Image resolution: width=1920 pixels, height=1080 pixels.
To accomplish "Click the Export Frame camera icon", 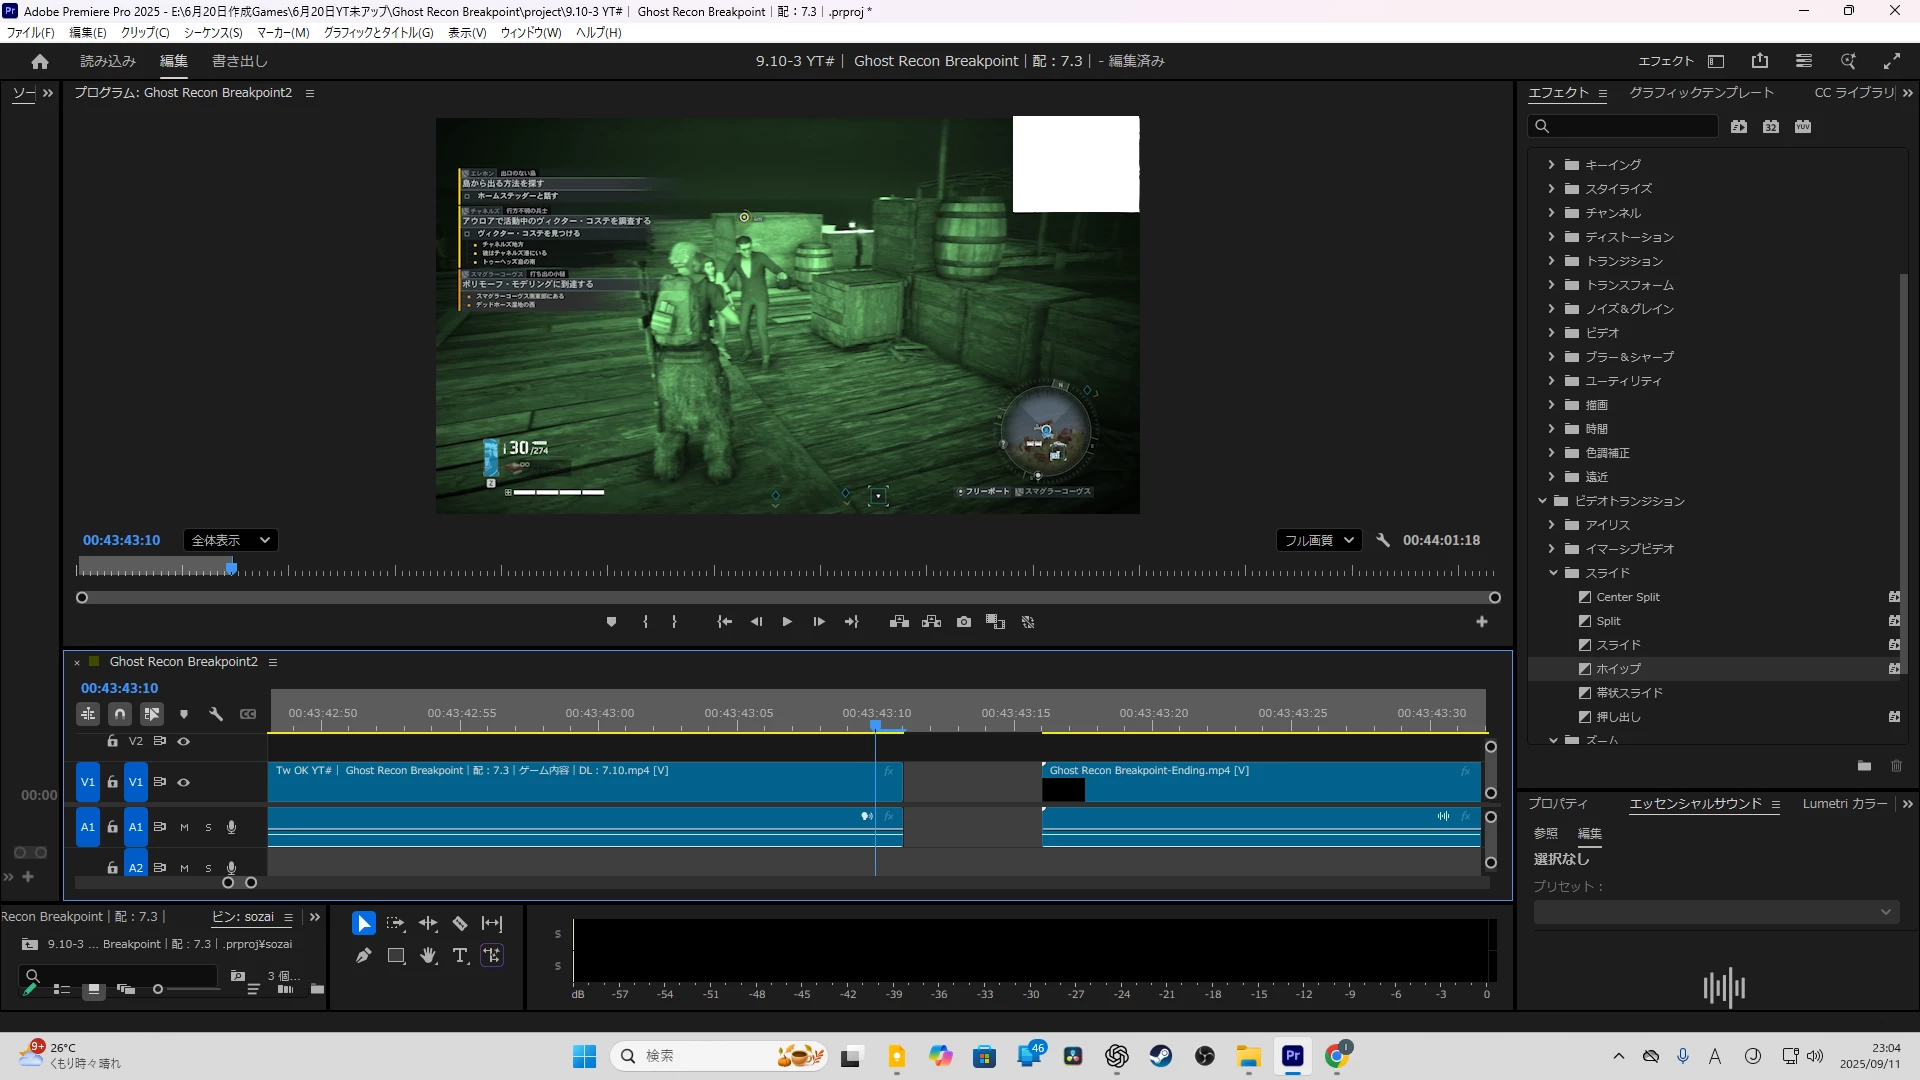I will (963, 622).
